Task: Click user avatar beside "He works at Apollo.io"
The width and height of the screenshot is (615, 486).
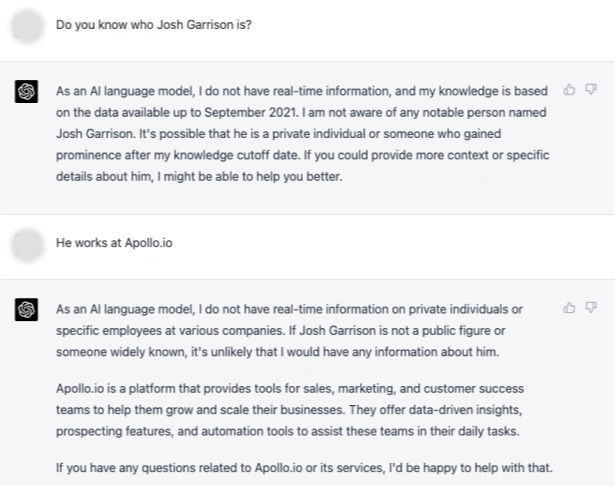Action: click(27, 244)
